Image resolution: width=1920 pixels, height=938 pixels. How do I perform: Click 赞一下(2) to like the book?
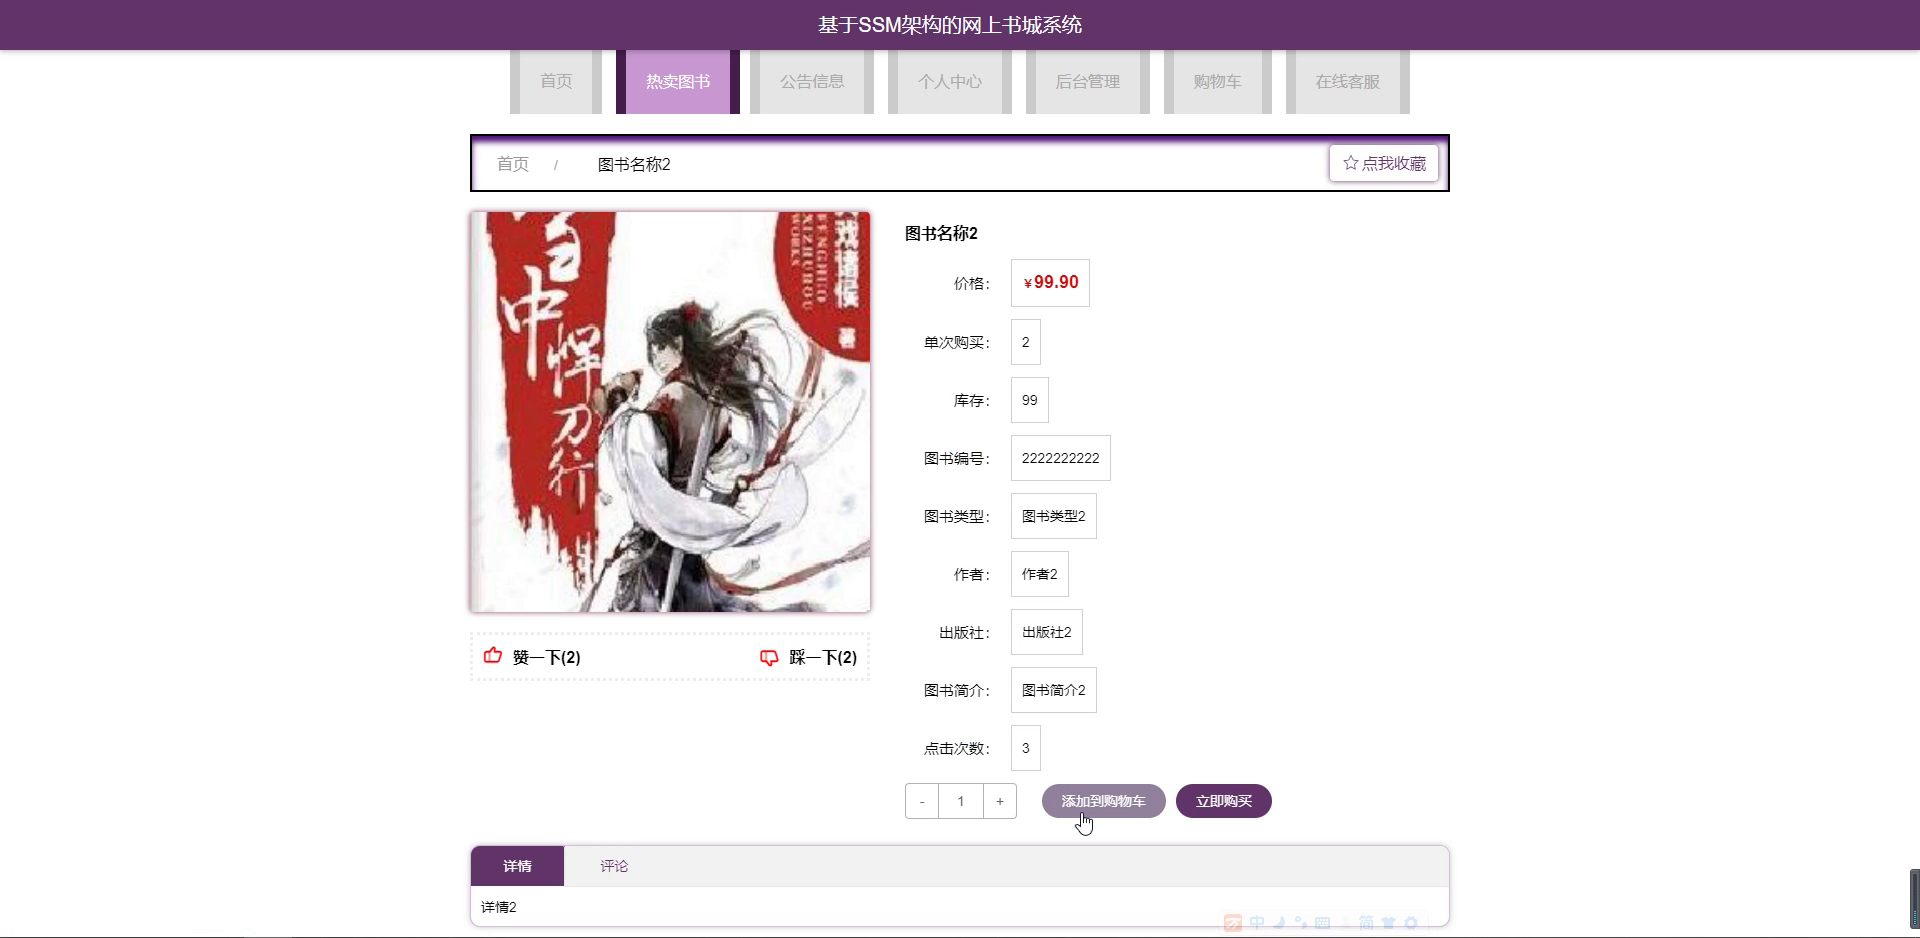point(532,657)
